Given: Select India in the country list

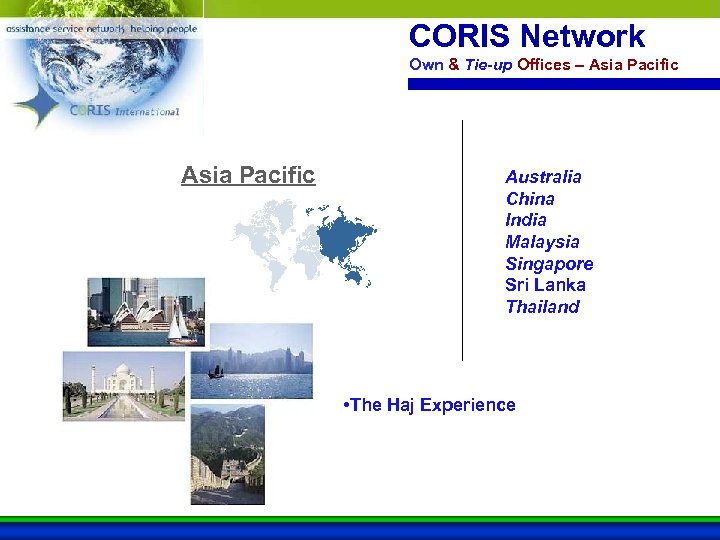Looking at the screenshot, I should (526, 220).
